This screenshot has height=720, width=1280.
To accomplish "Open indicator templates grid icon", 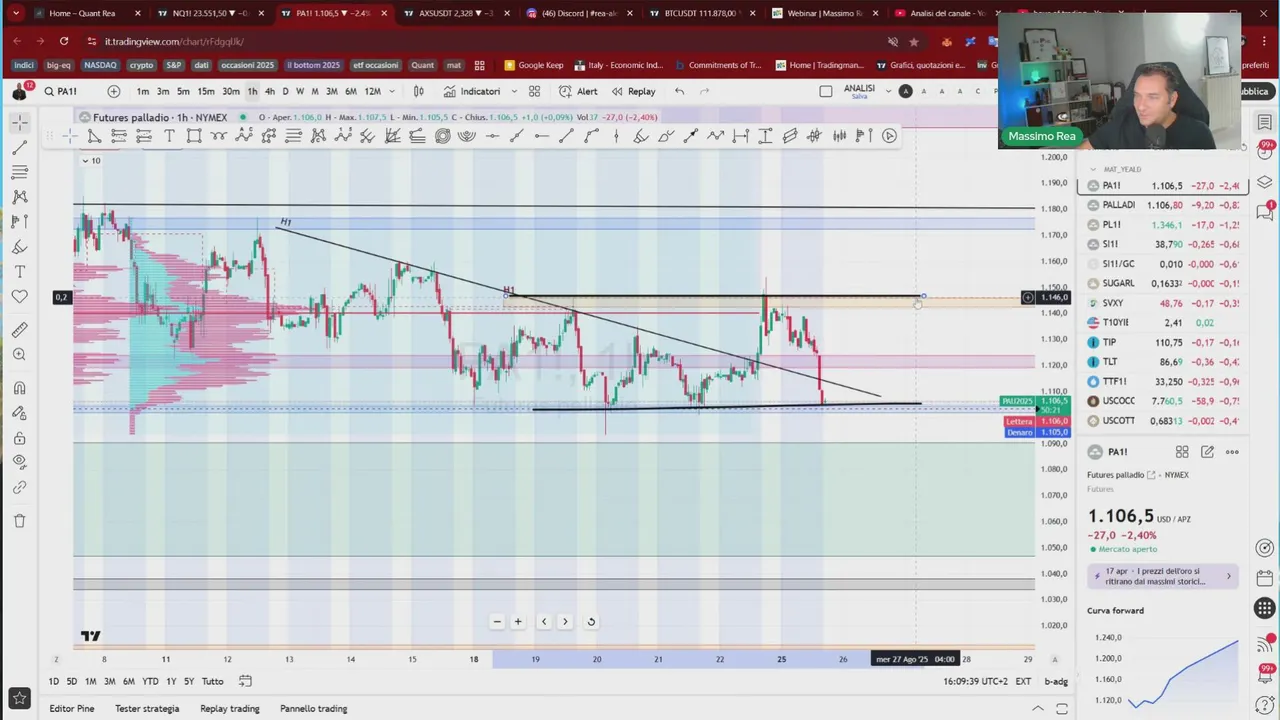I will [535, 91].
